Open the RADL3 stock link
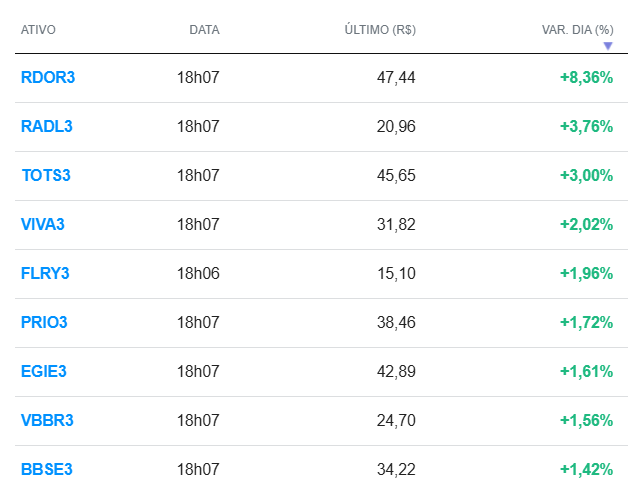This screenshot has height=484, width=628. click(46, 126)
